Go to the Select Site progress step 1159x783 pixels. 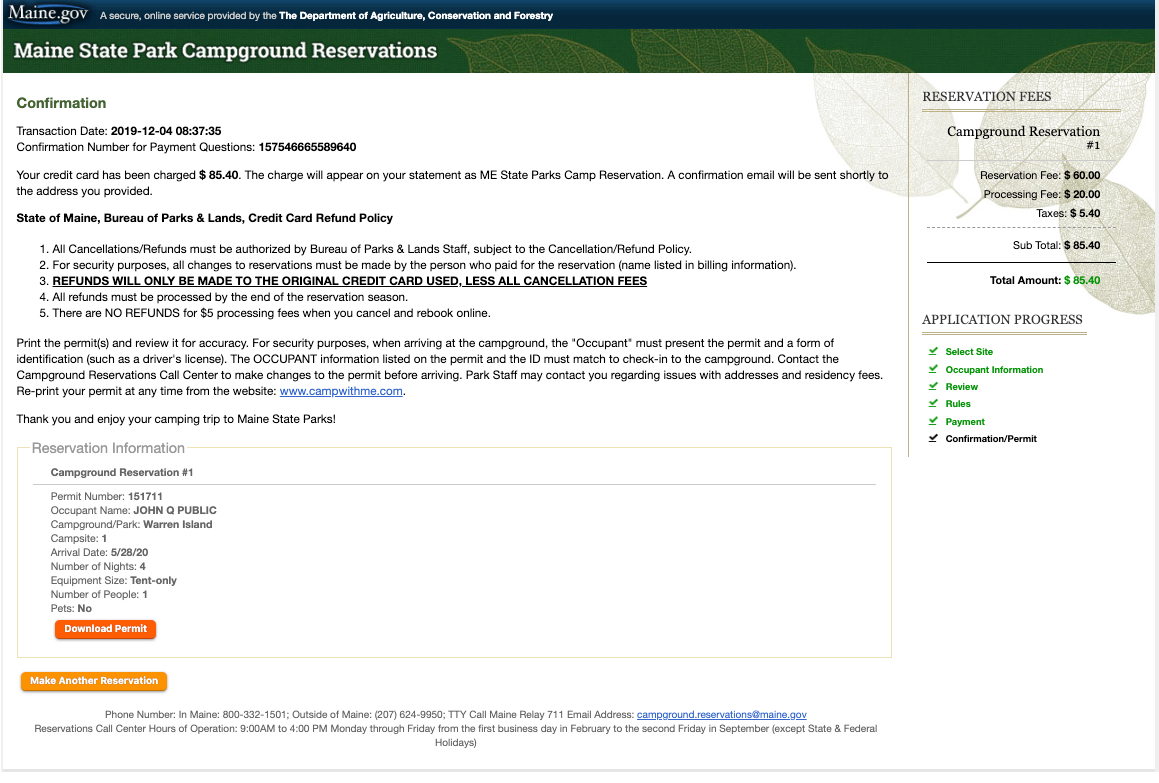click(x=969, y=352)
